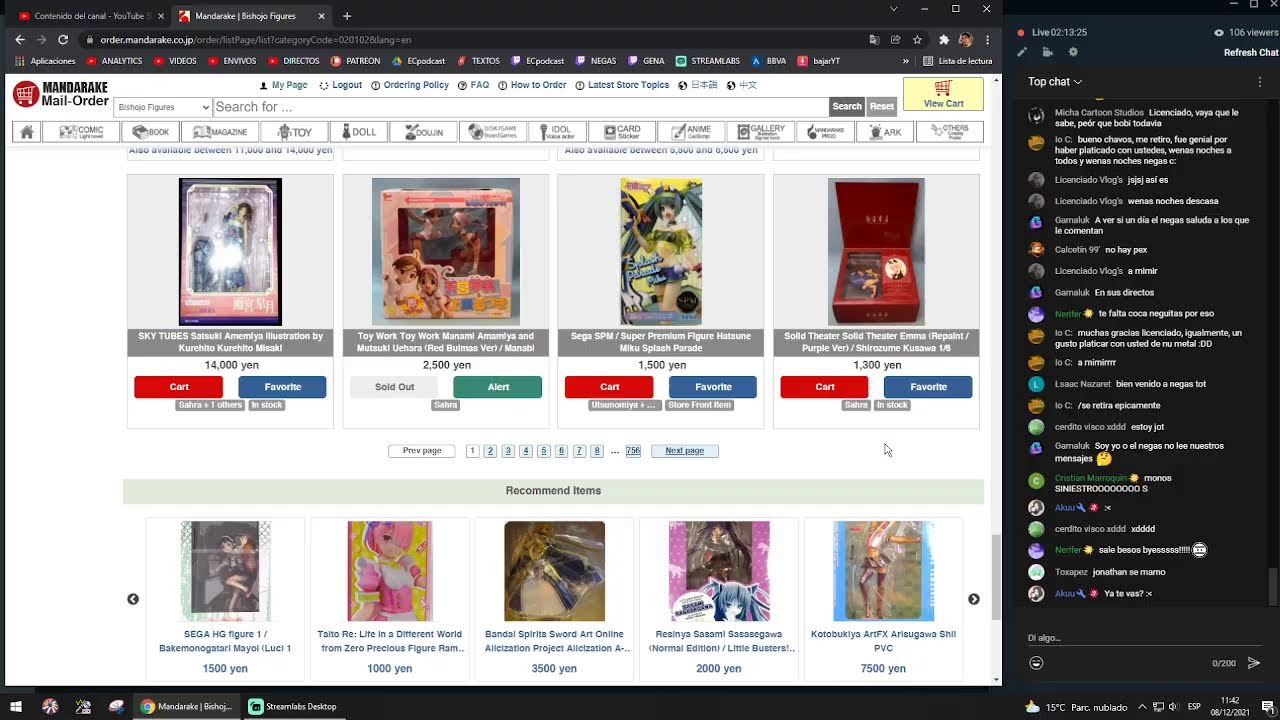Click the Logout link
1280x720 pixels.
click(x=340, y=85)
